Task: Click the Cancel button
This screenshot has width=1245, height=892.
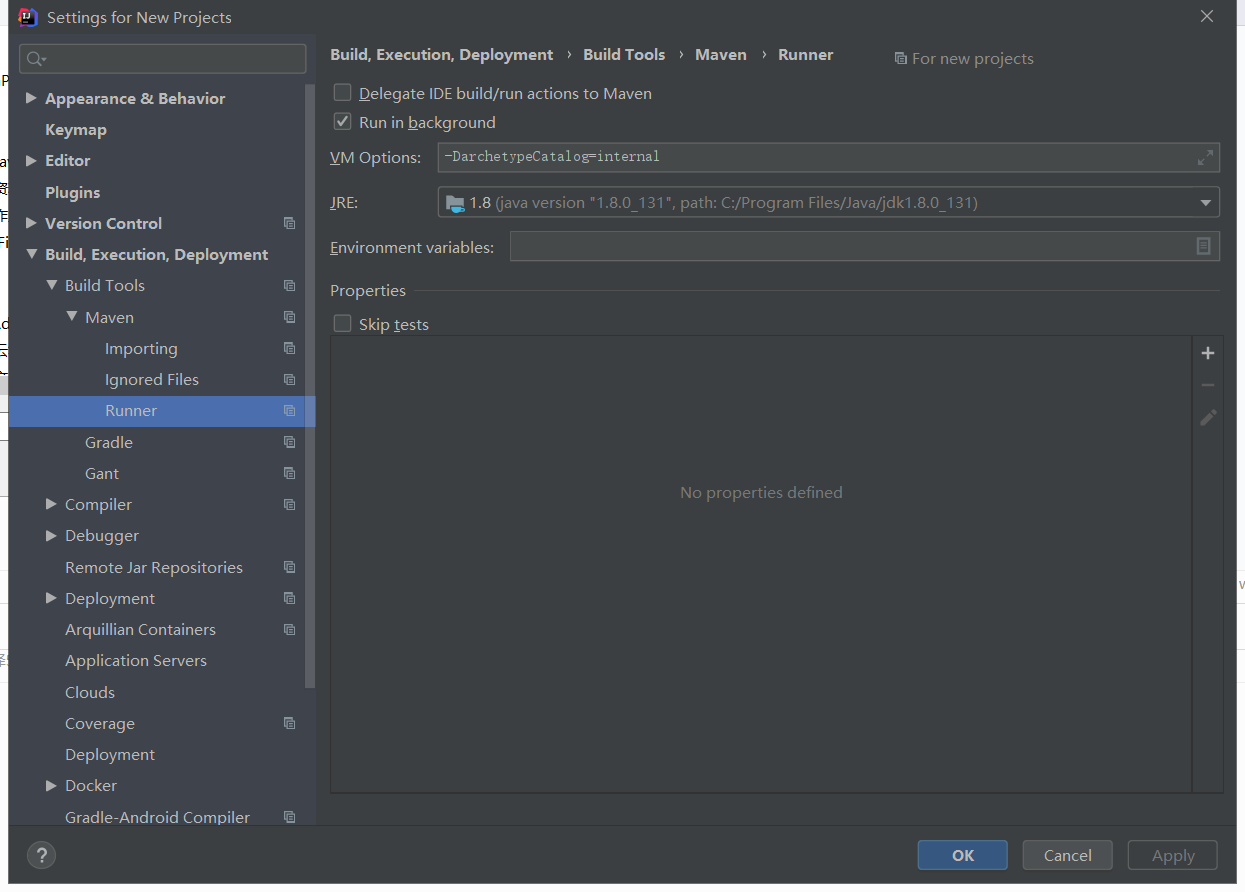Action: (x=1068, y=855)
